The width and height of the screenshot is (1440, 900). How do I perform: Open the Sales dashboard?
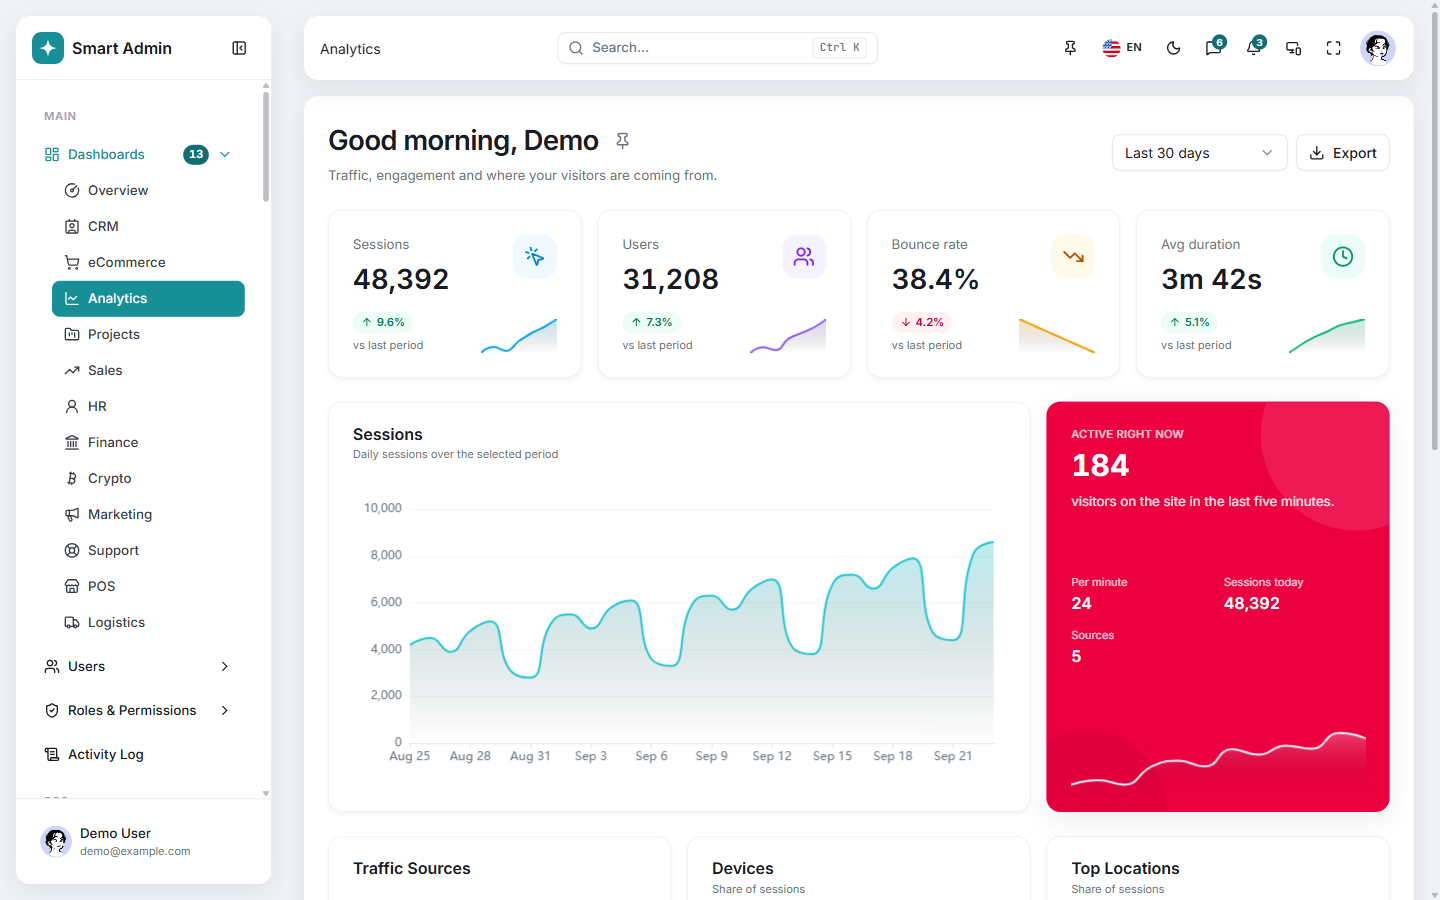tap(148, 370)
